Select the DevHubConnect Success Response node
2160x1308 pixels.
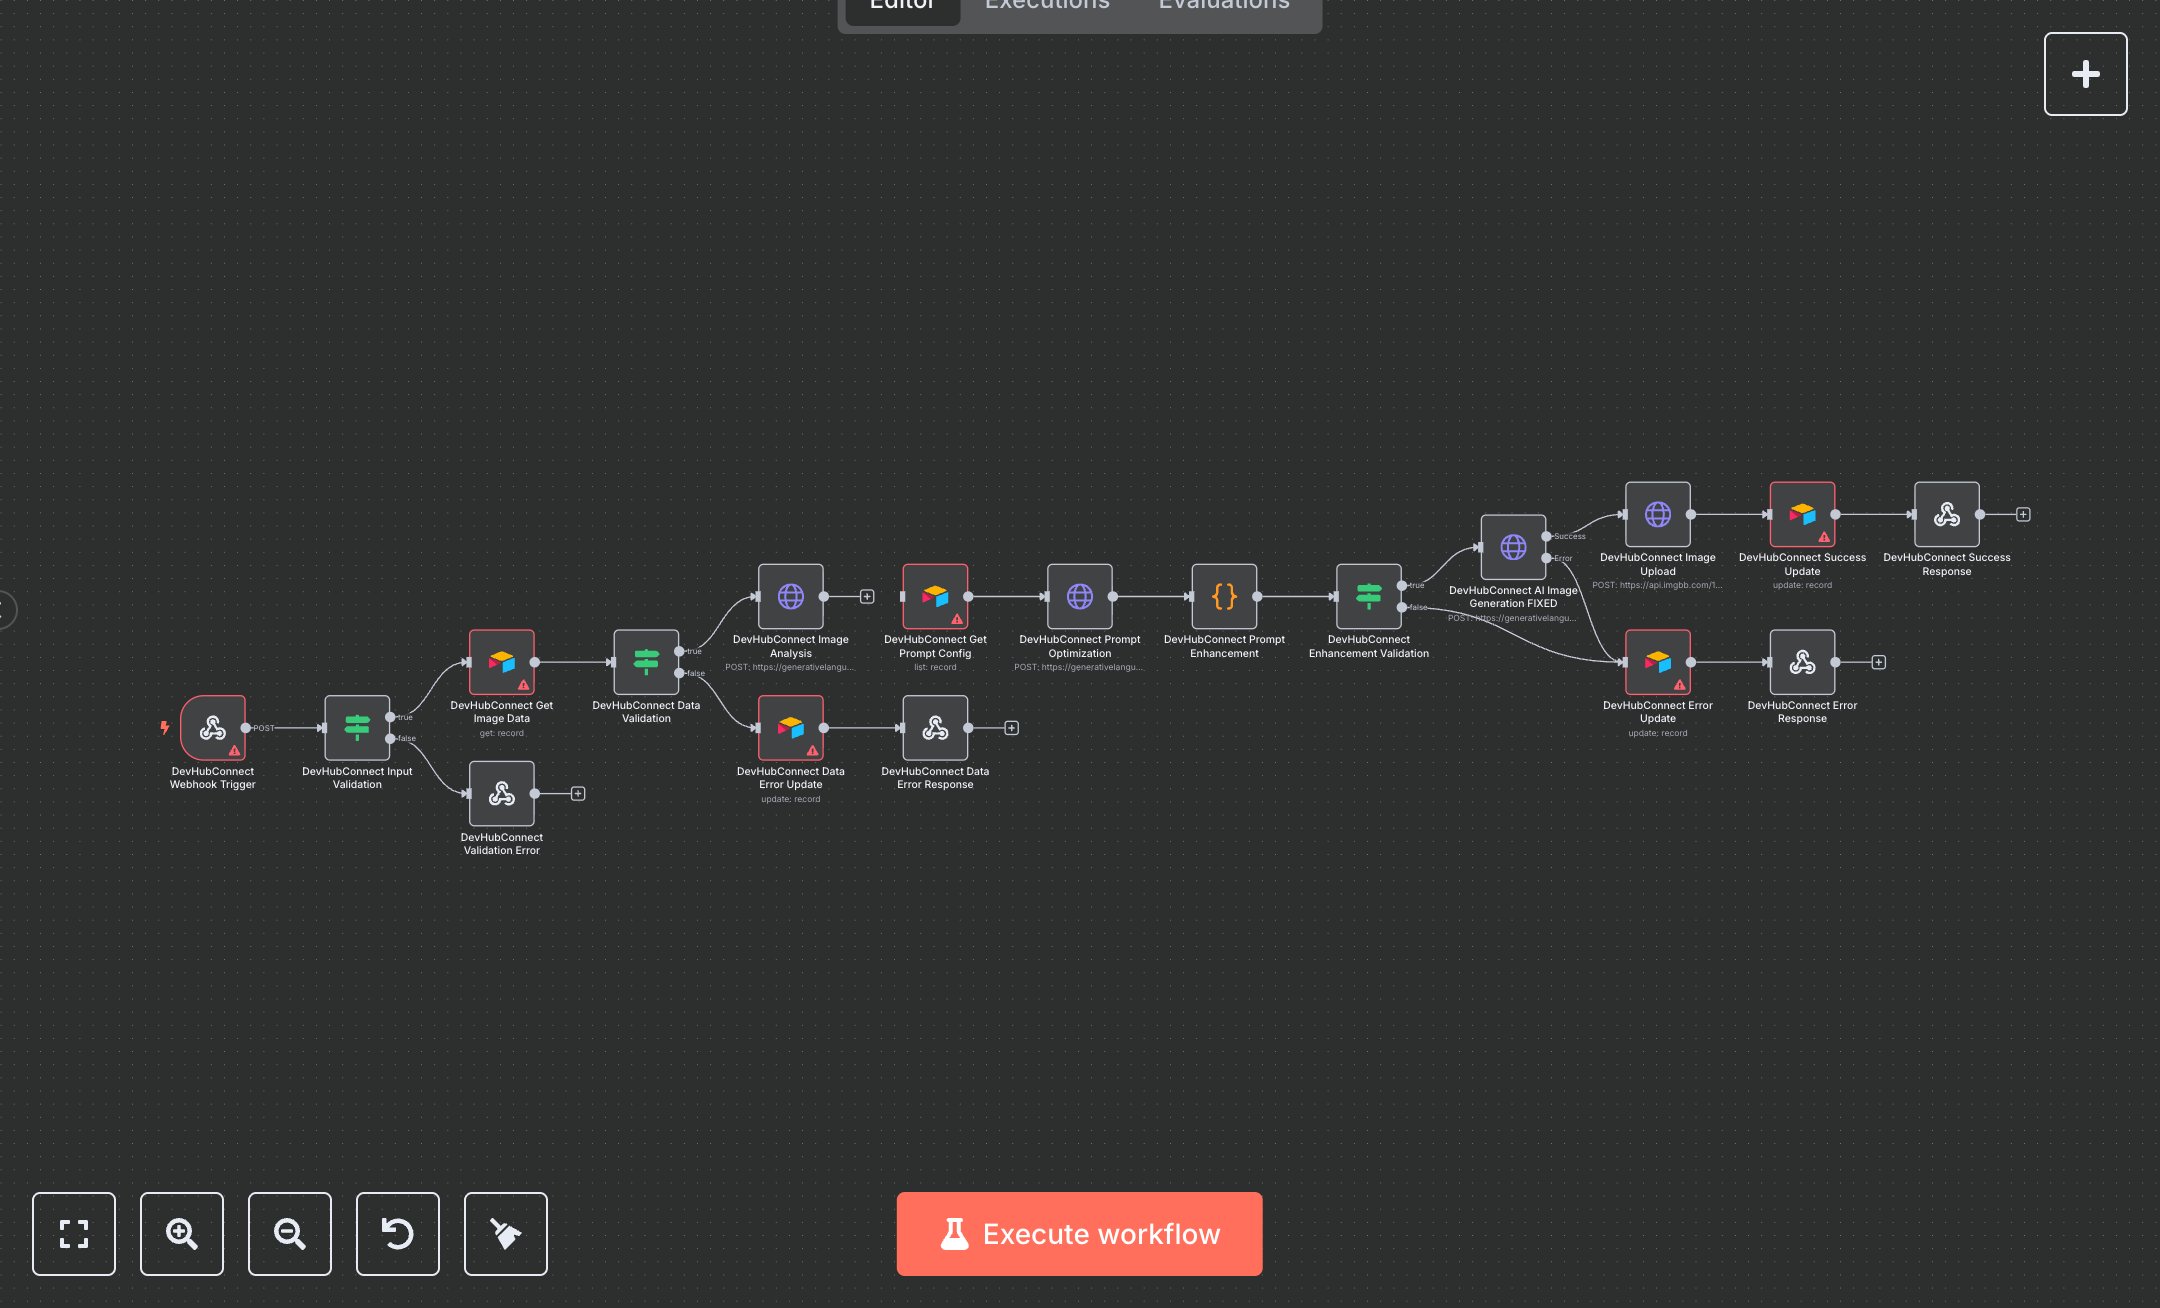coord(1946,514)
